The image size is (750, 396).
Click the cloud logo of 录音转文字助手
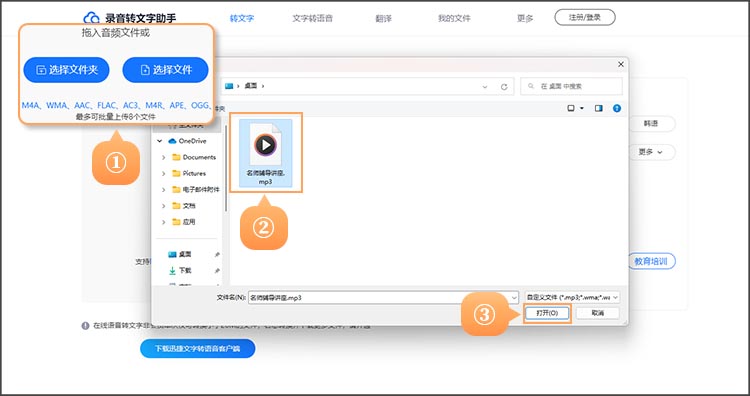pyautogui.click(x=91, y=18)
